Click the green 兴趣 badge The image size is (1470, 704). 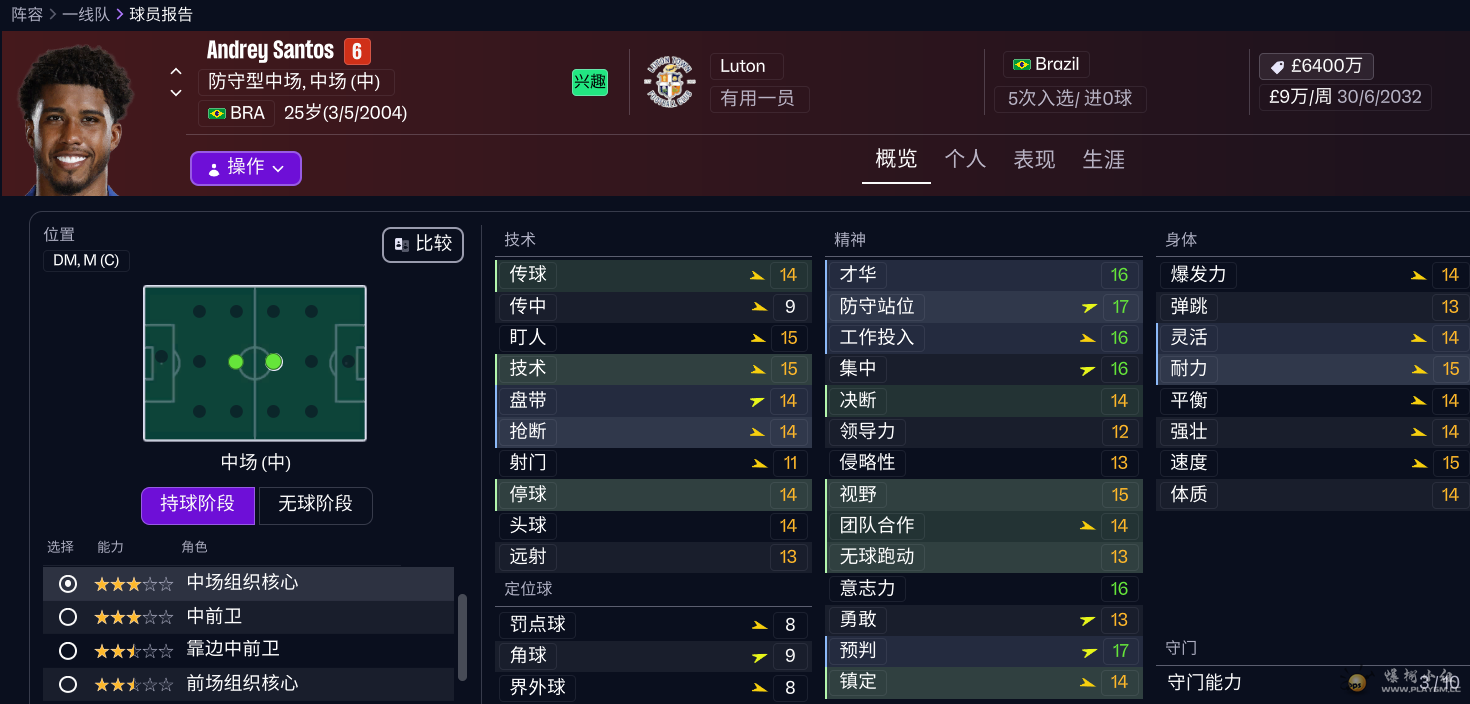(589, 82)
